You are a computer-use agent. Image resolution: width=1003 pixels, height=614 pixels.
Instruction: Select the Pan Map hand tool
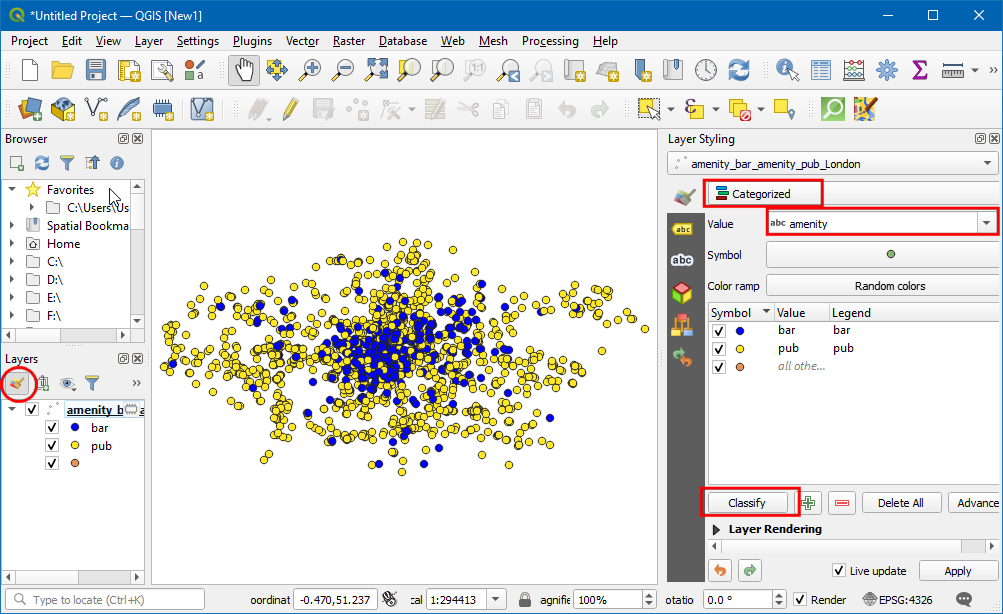[x=245, y=70]
